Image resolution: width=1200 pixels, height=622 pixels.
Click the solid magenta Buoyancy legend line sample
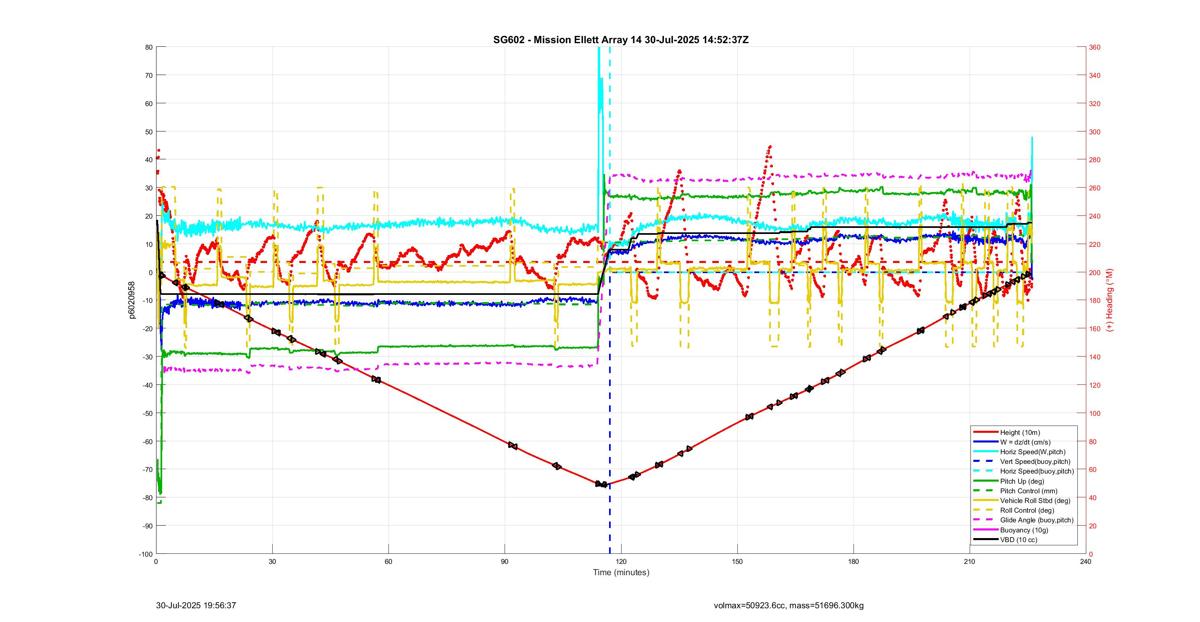[984, 530]
